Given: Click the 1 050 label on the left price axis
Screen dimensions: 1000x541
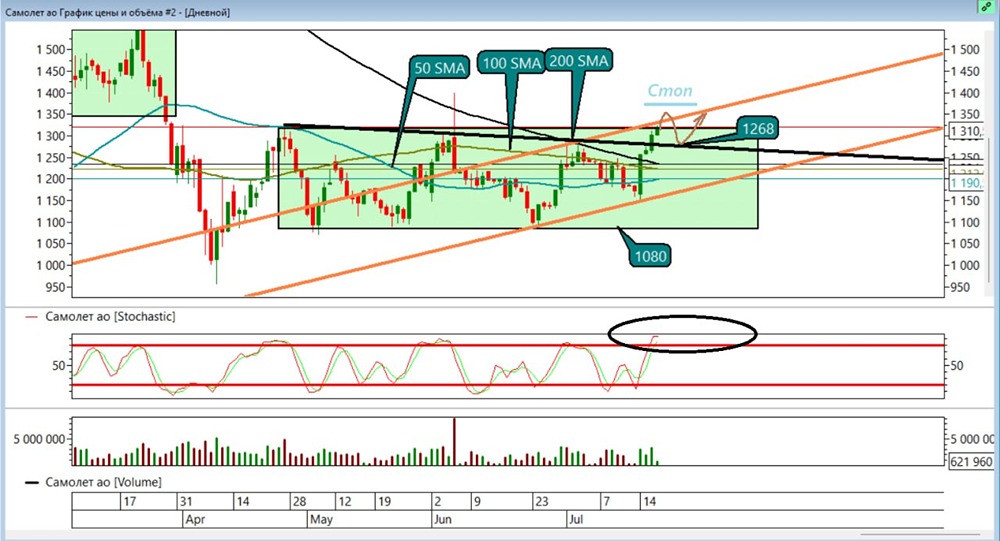Looking at the screenshot, I should pos(50,244).
